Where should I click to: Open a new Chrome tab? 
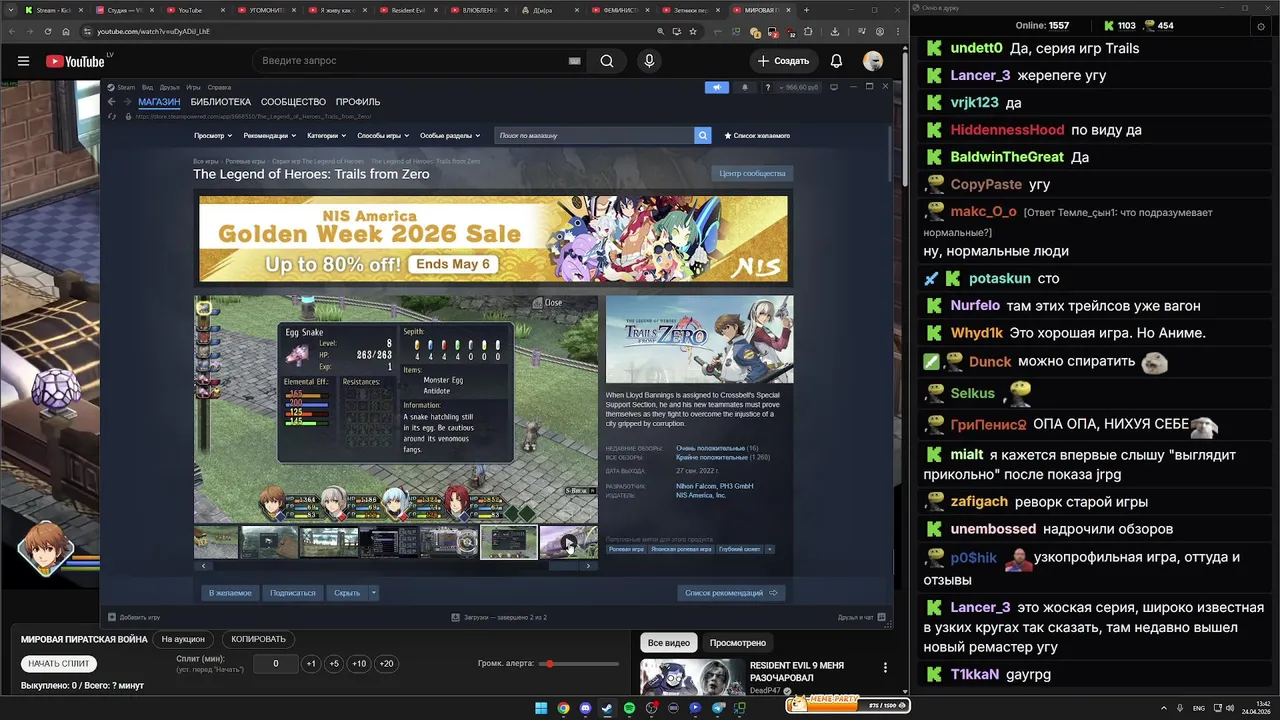coord(807,10)
